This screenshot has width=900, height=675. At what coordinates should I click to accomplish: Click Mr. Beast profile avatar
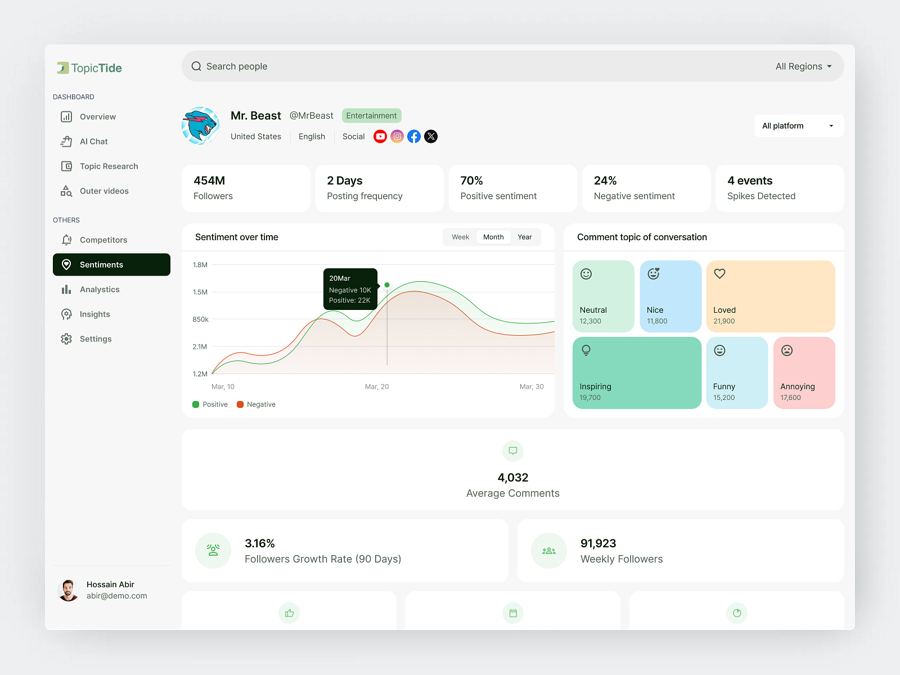click(x=200, y=125)
